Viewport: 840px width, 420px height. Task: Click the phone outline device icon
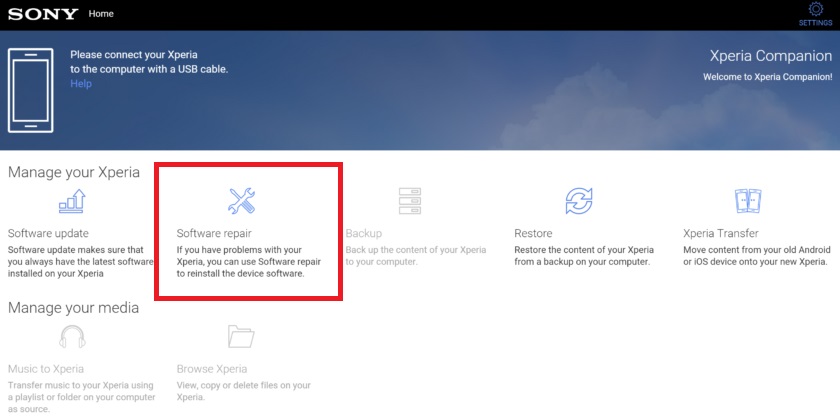click(31, 90)
